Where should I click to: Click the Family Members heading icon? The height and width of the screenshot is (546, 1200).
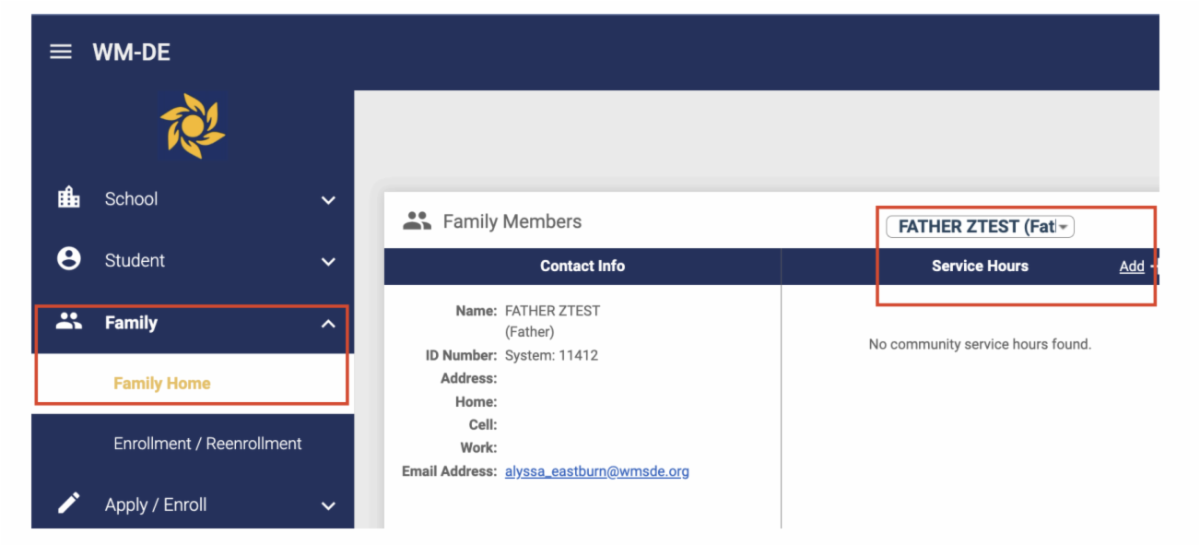pyautogui.click(x=416, y=221)
